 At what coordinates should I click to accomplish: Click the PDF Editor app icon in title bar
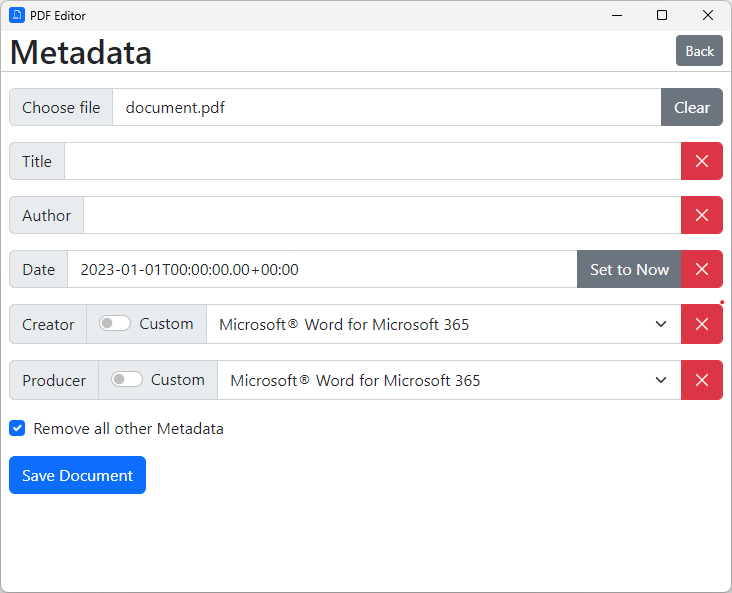(x=16, y=15)
